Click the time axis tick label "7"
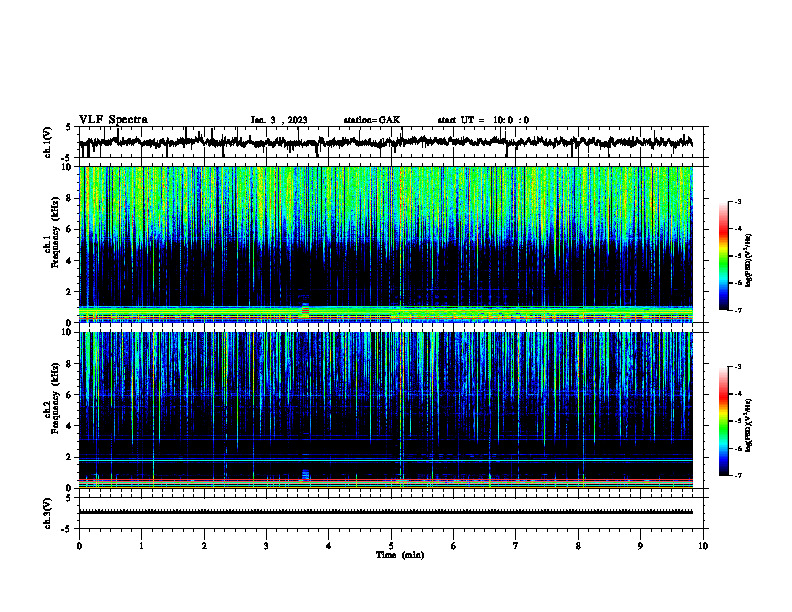The image size is (792, 612). [516, 546]
